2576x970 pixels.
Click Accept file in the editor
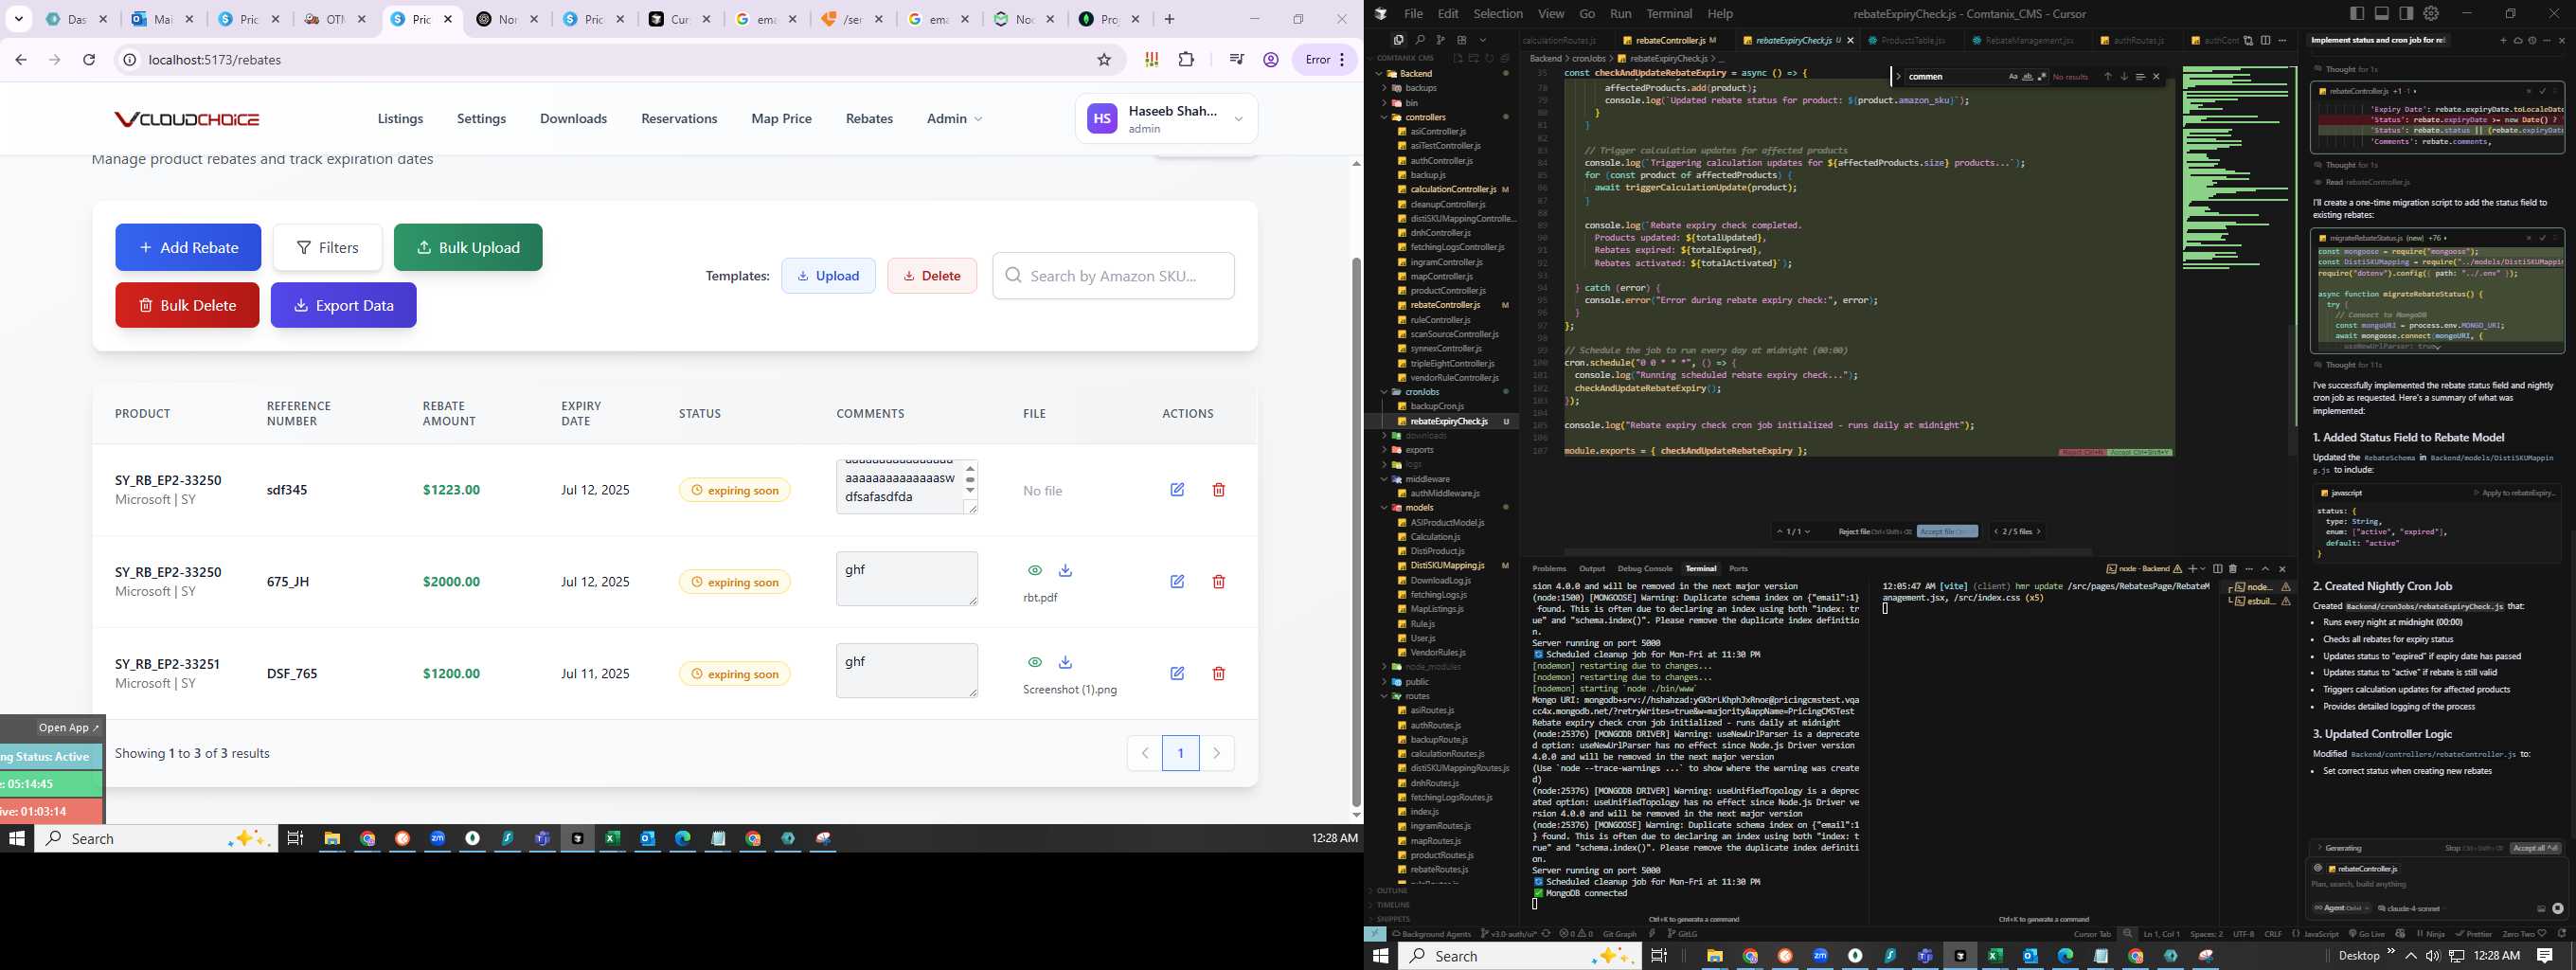[x=1947, y=531]
